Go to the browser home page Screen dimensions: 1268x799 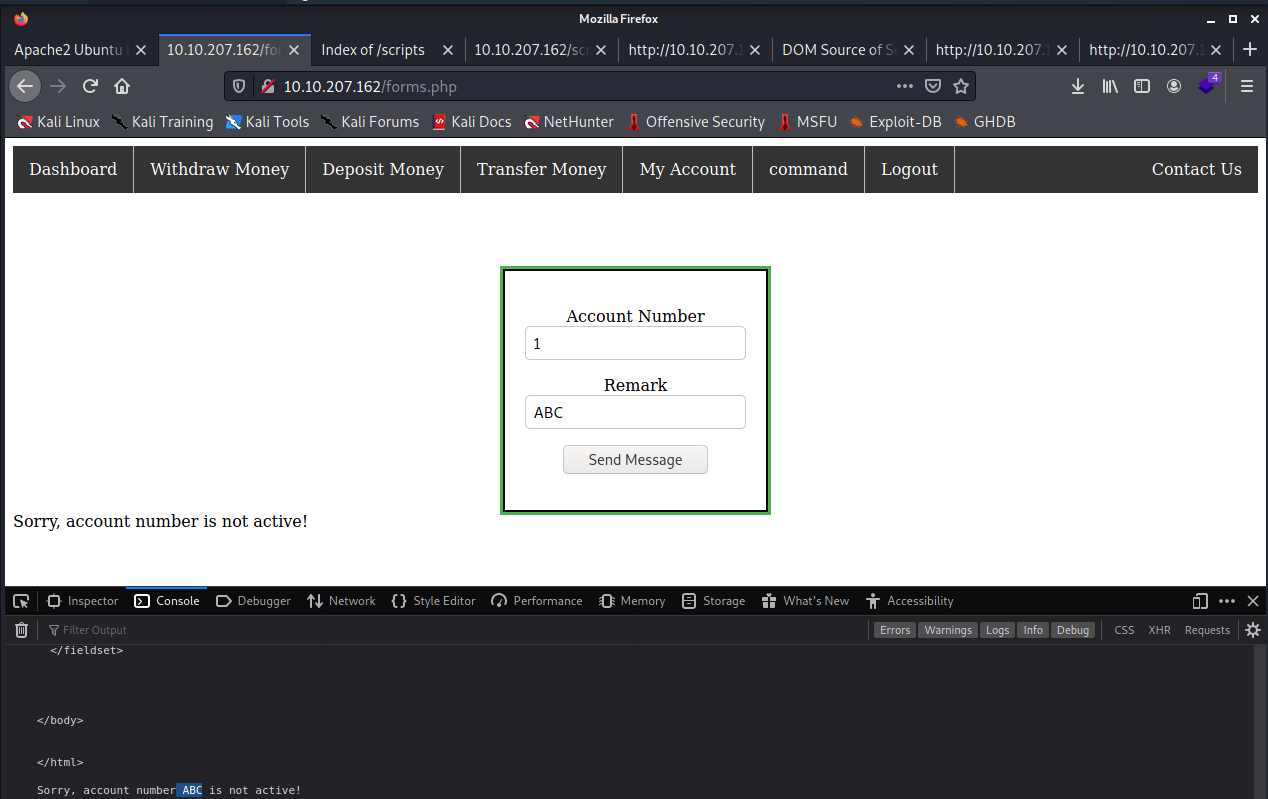pos(122,86)
